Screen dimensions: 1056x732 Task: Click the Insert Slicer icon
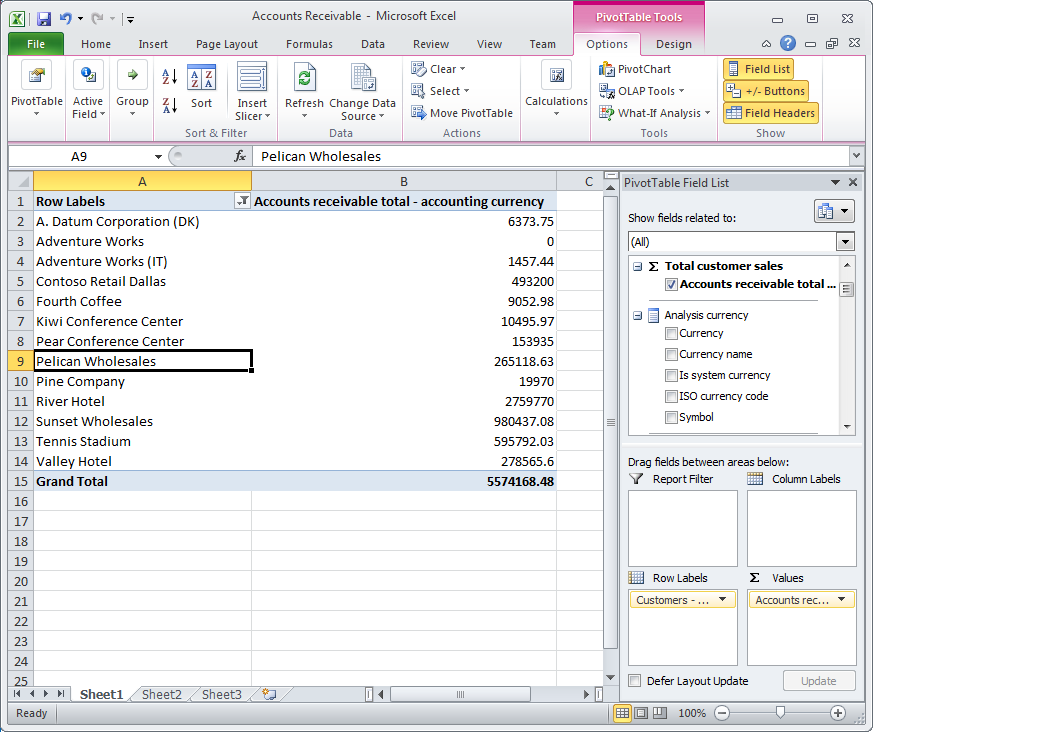click(252, 79)
